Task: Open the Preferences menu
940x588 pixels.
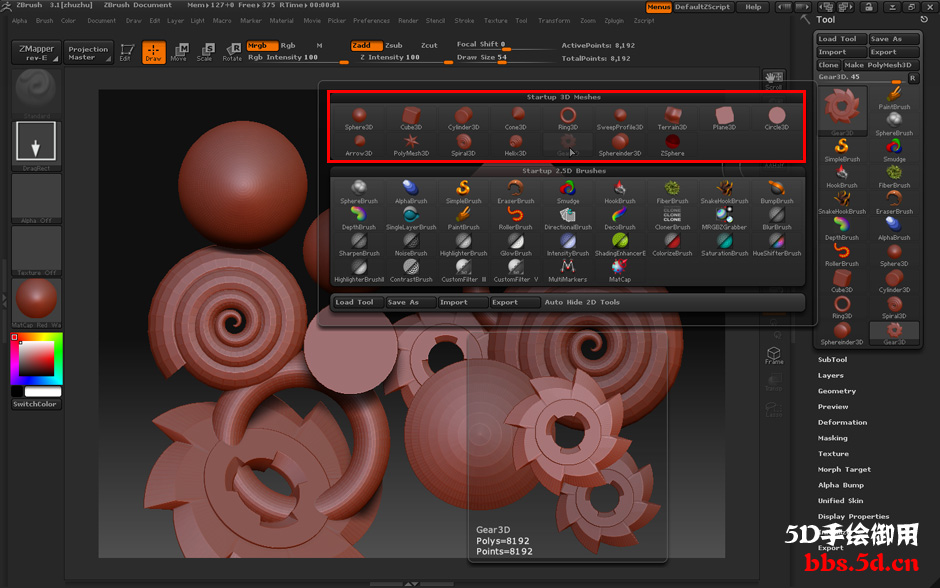Action: 371,20
